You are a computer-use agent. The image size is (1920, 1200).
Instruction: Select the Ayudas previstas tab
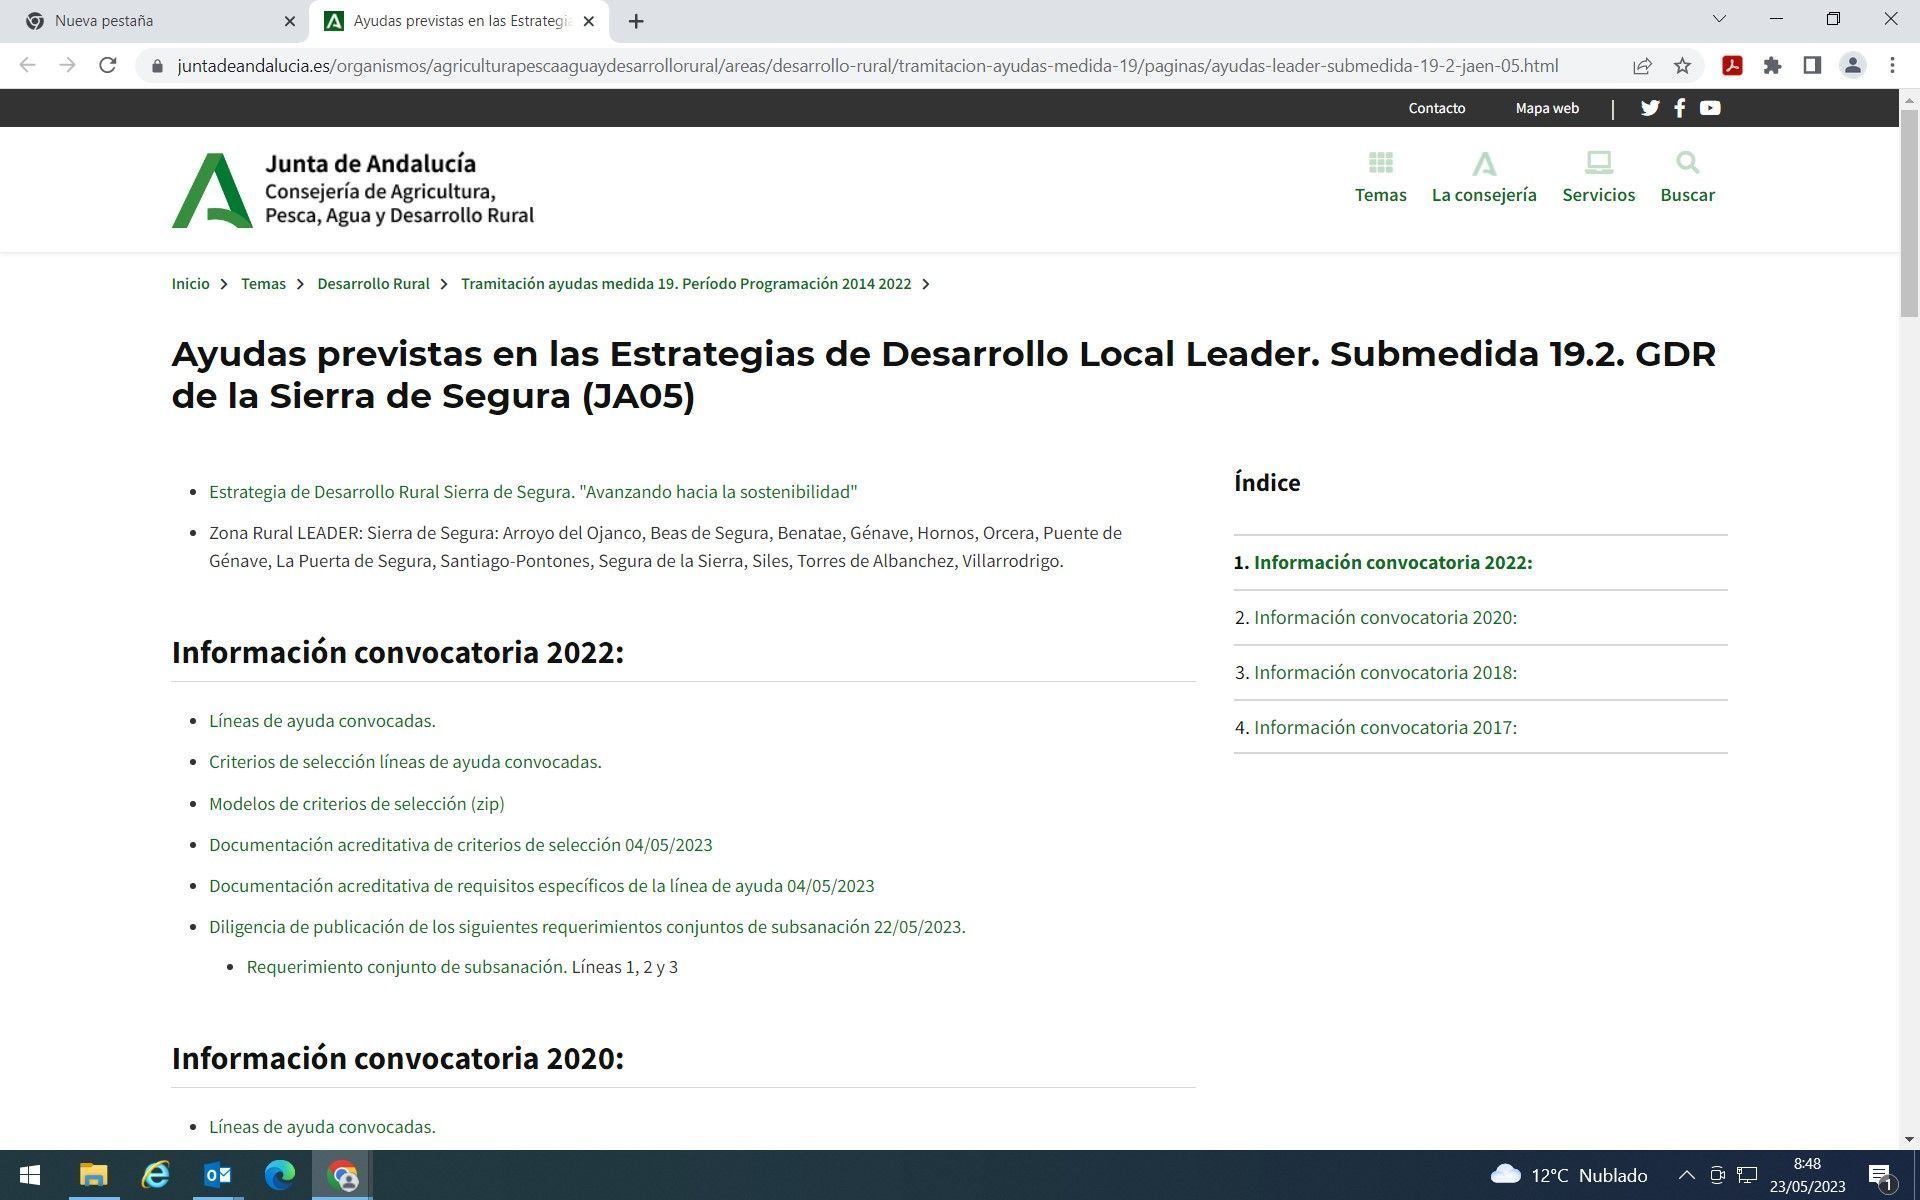460,21
